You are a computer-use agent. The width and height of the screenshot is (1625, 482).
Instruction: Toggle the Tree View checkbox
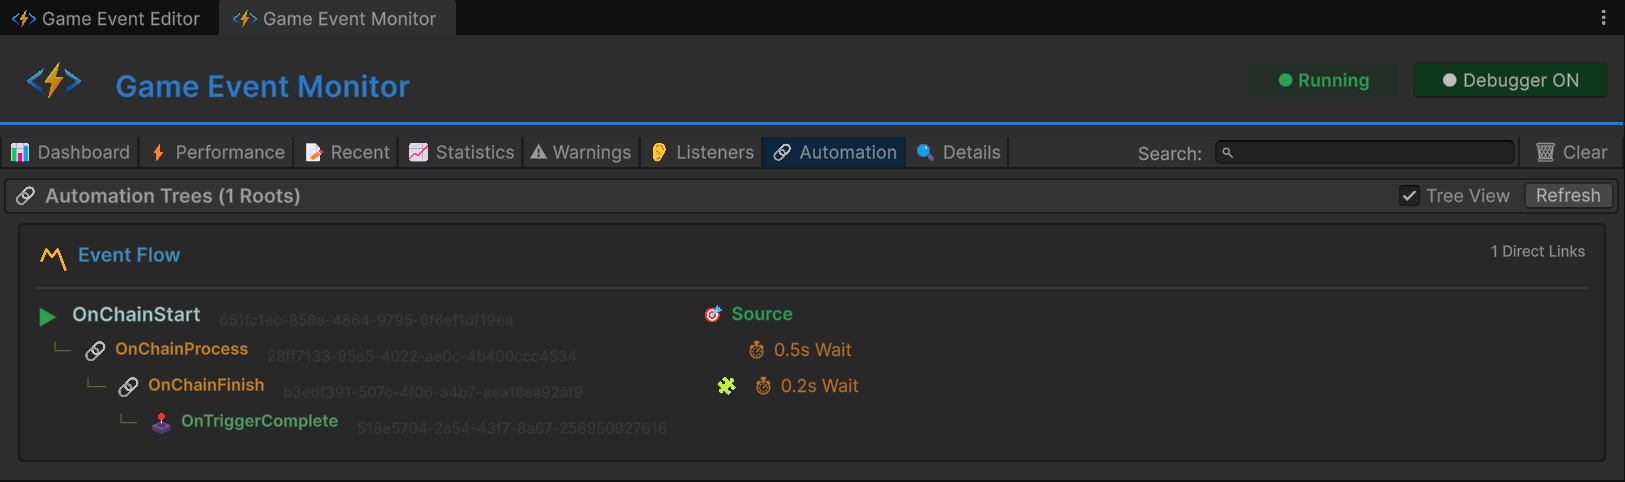point(1409,196)
